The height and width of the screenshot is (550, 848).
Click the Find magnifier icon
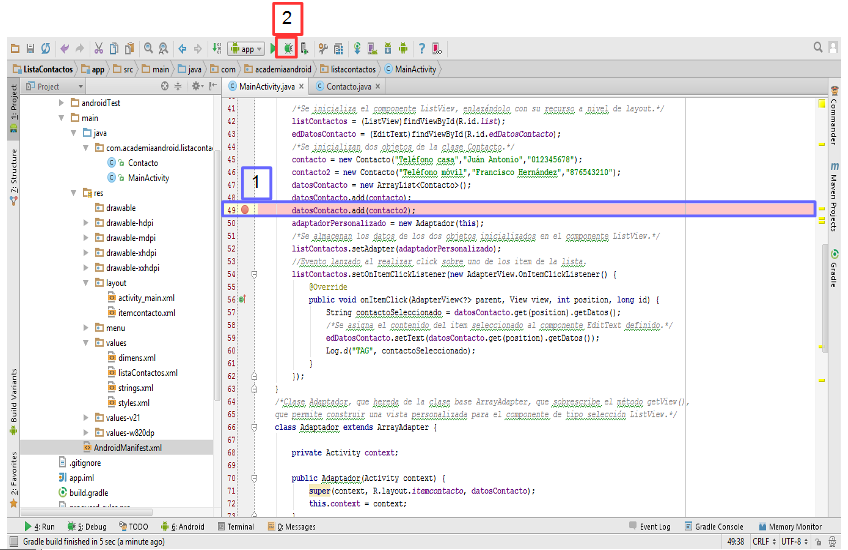(x=148, y=49)
